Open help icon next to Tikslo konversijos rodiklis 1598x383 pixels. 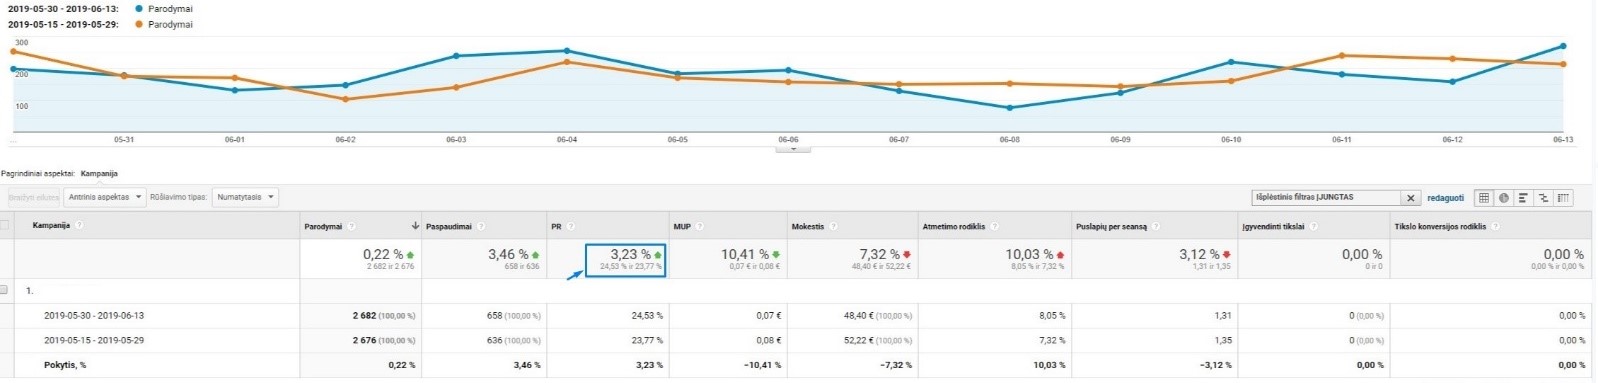pos(1496,227)
